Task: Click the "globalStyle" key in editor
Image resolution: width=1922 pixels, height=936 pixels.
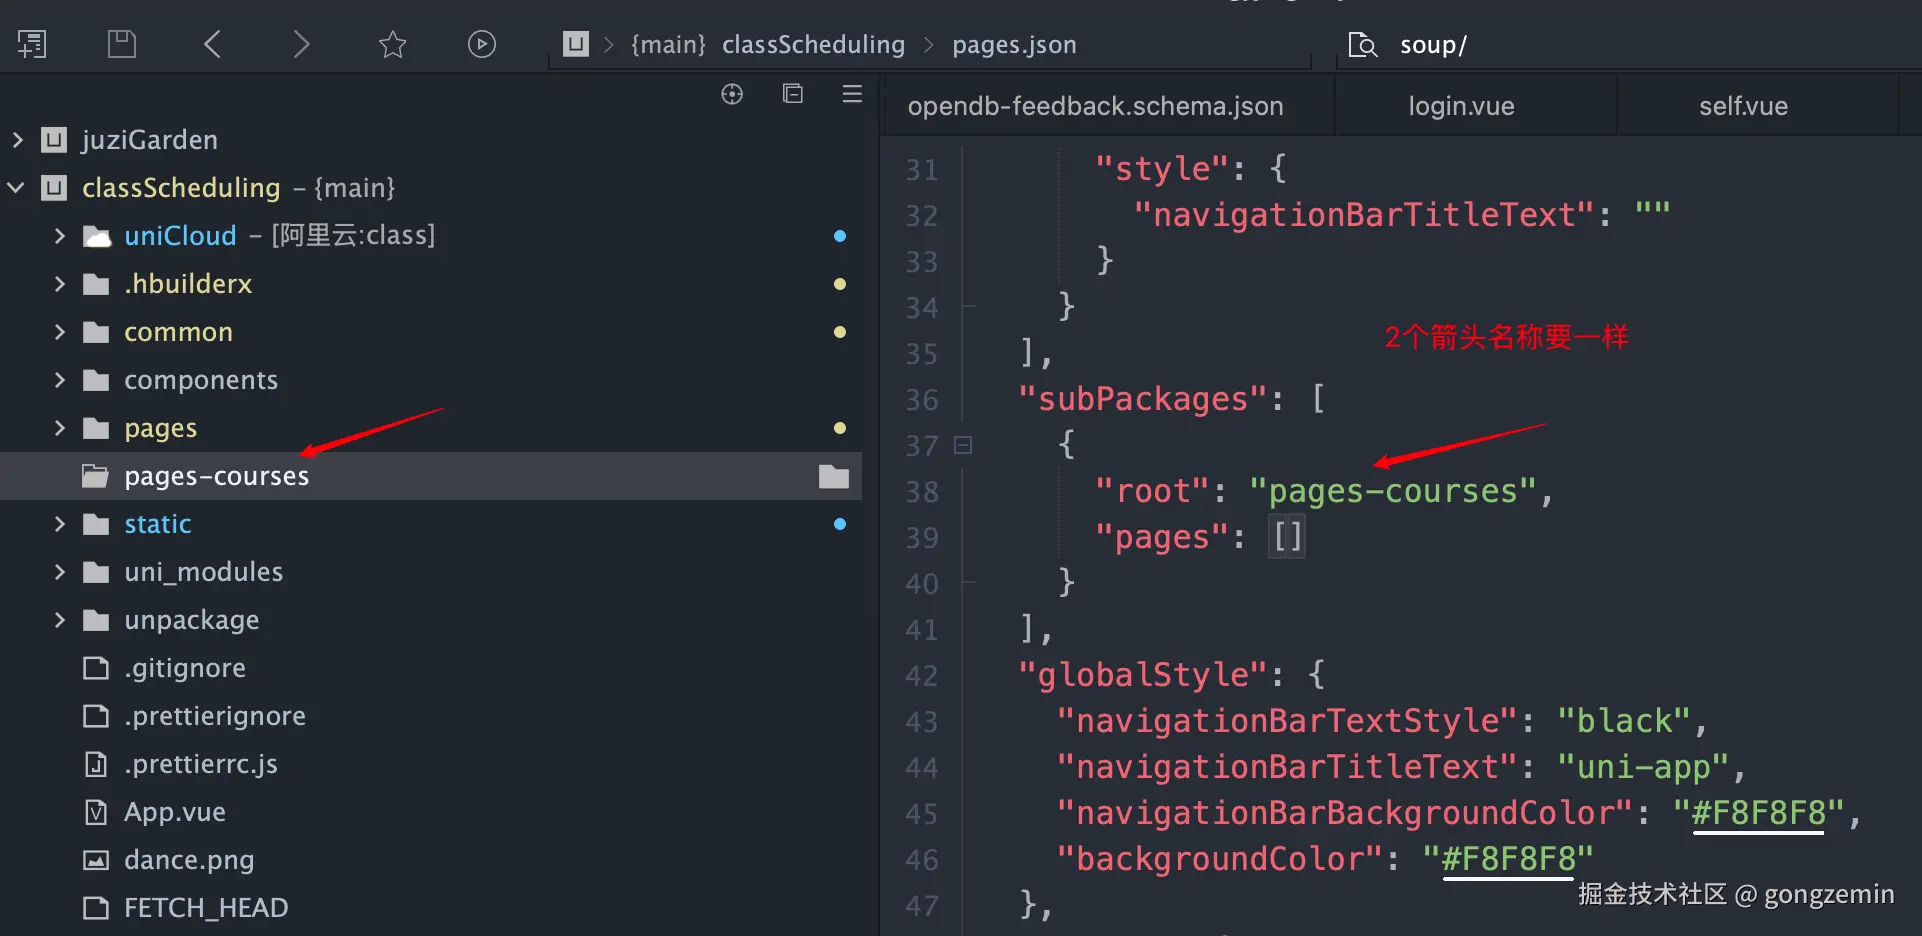Action: point(1143,675)
